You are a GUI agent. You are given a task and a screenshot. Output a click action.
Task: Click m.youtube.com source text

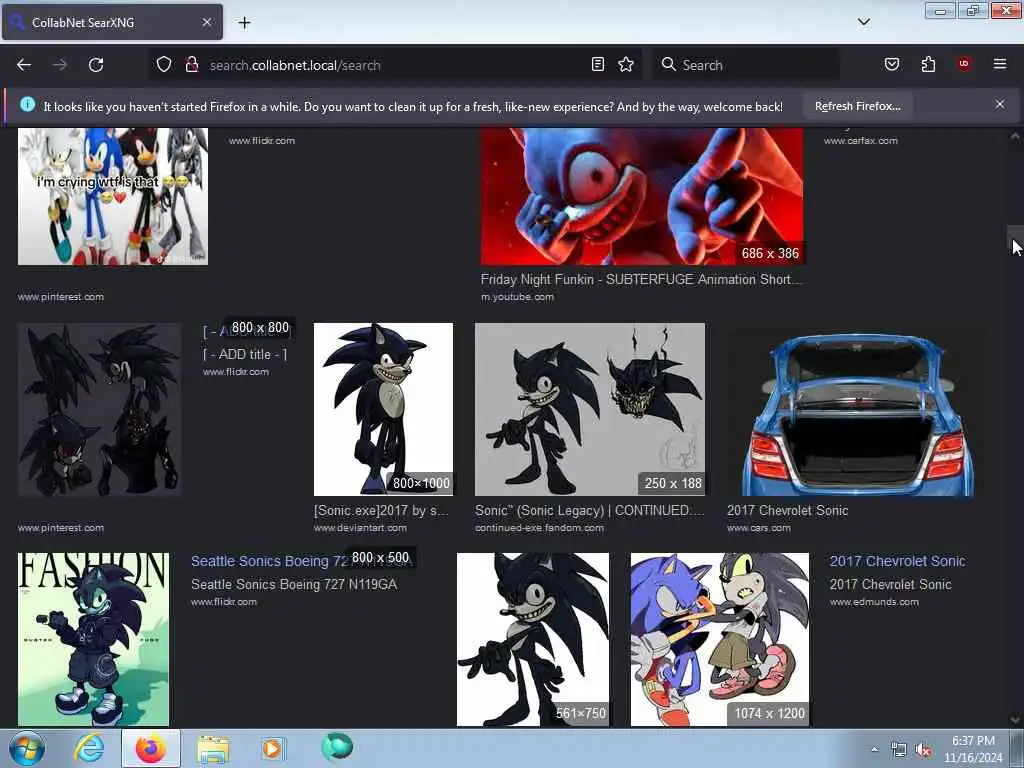point(517,296)
